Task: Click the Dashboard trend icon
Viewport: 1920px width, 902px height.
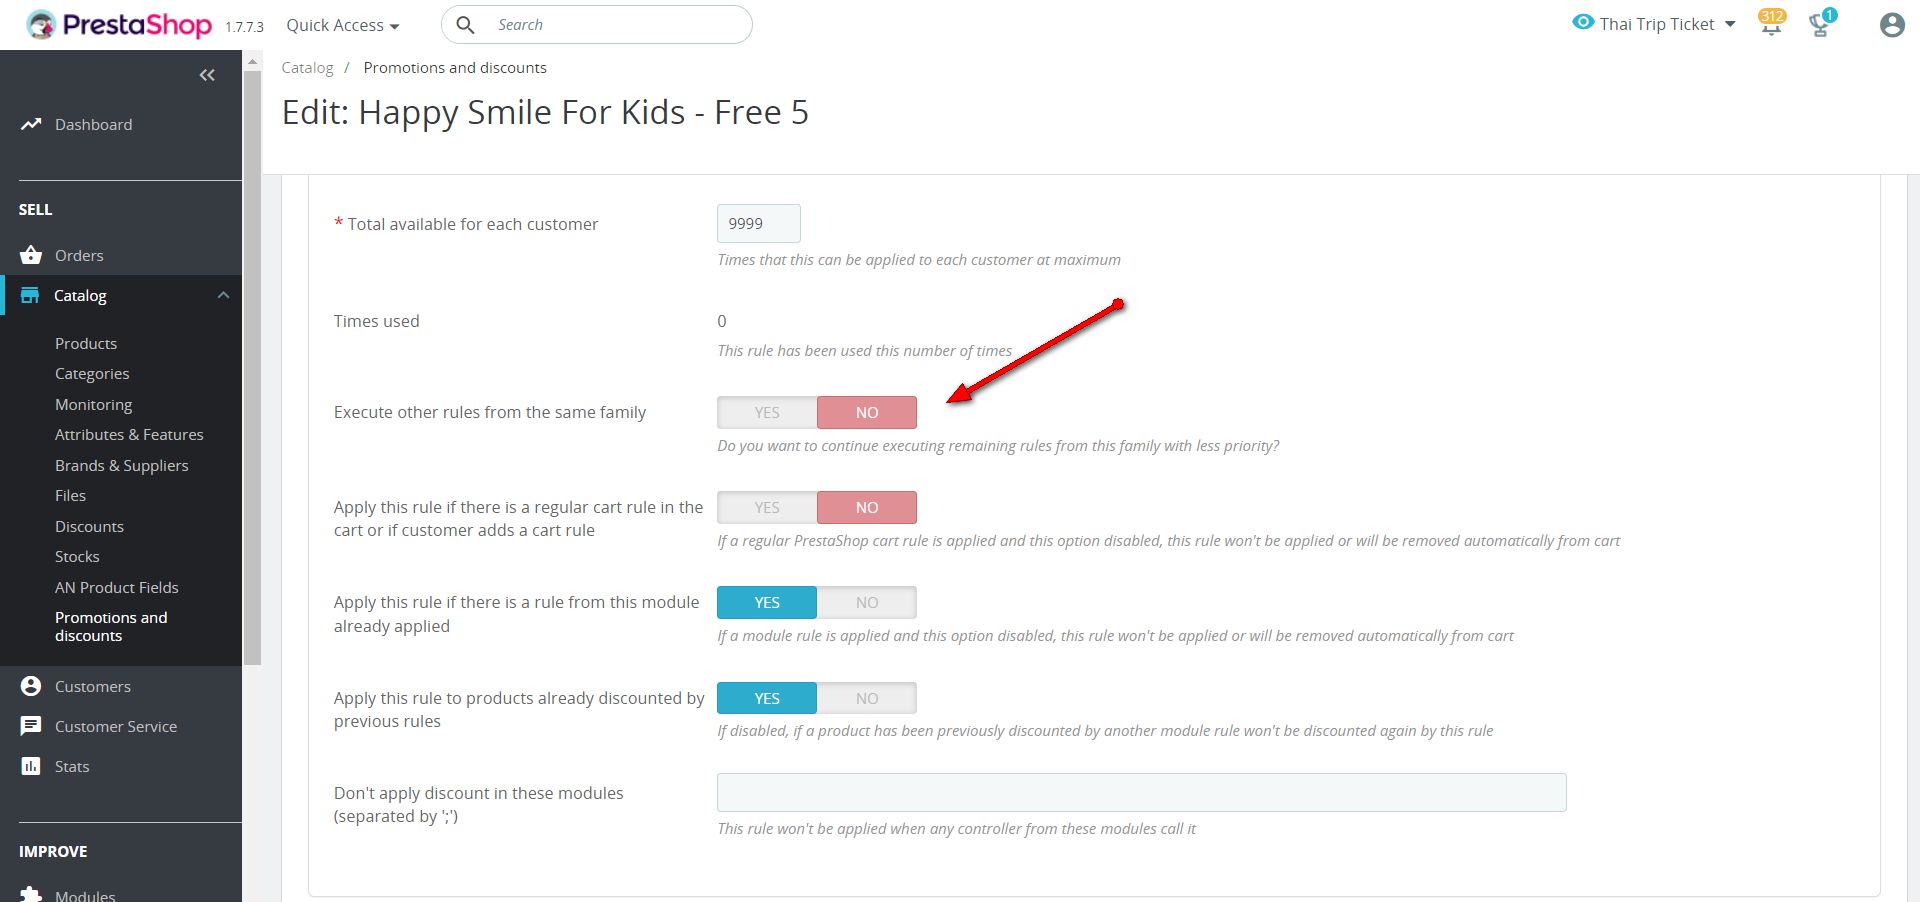Action: pos(31,124)
